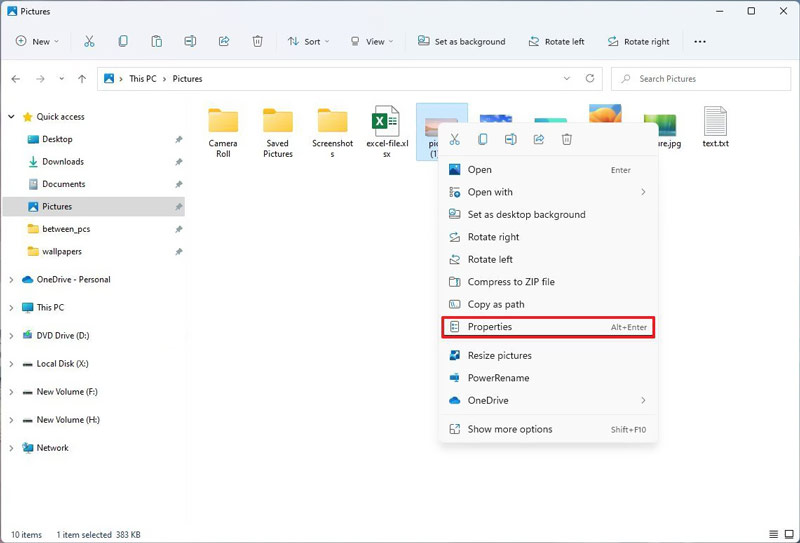Choose Open from context menu

click(x=548, y=170)
